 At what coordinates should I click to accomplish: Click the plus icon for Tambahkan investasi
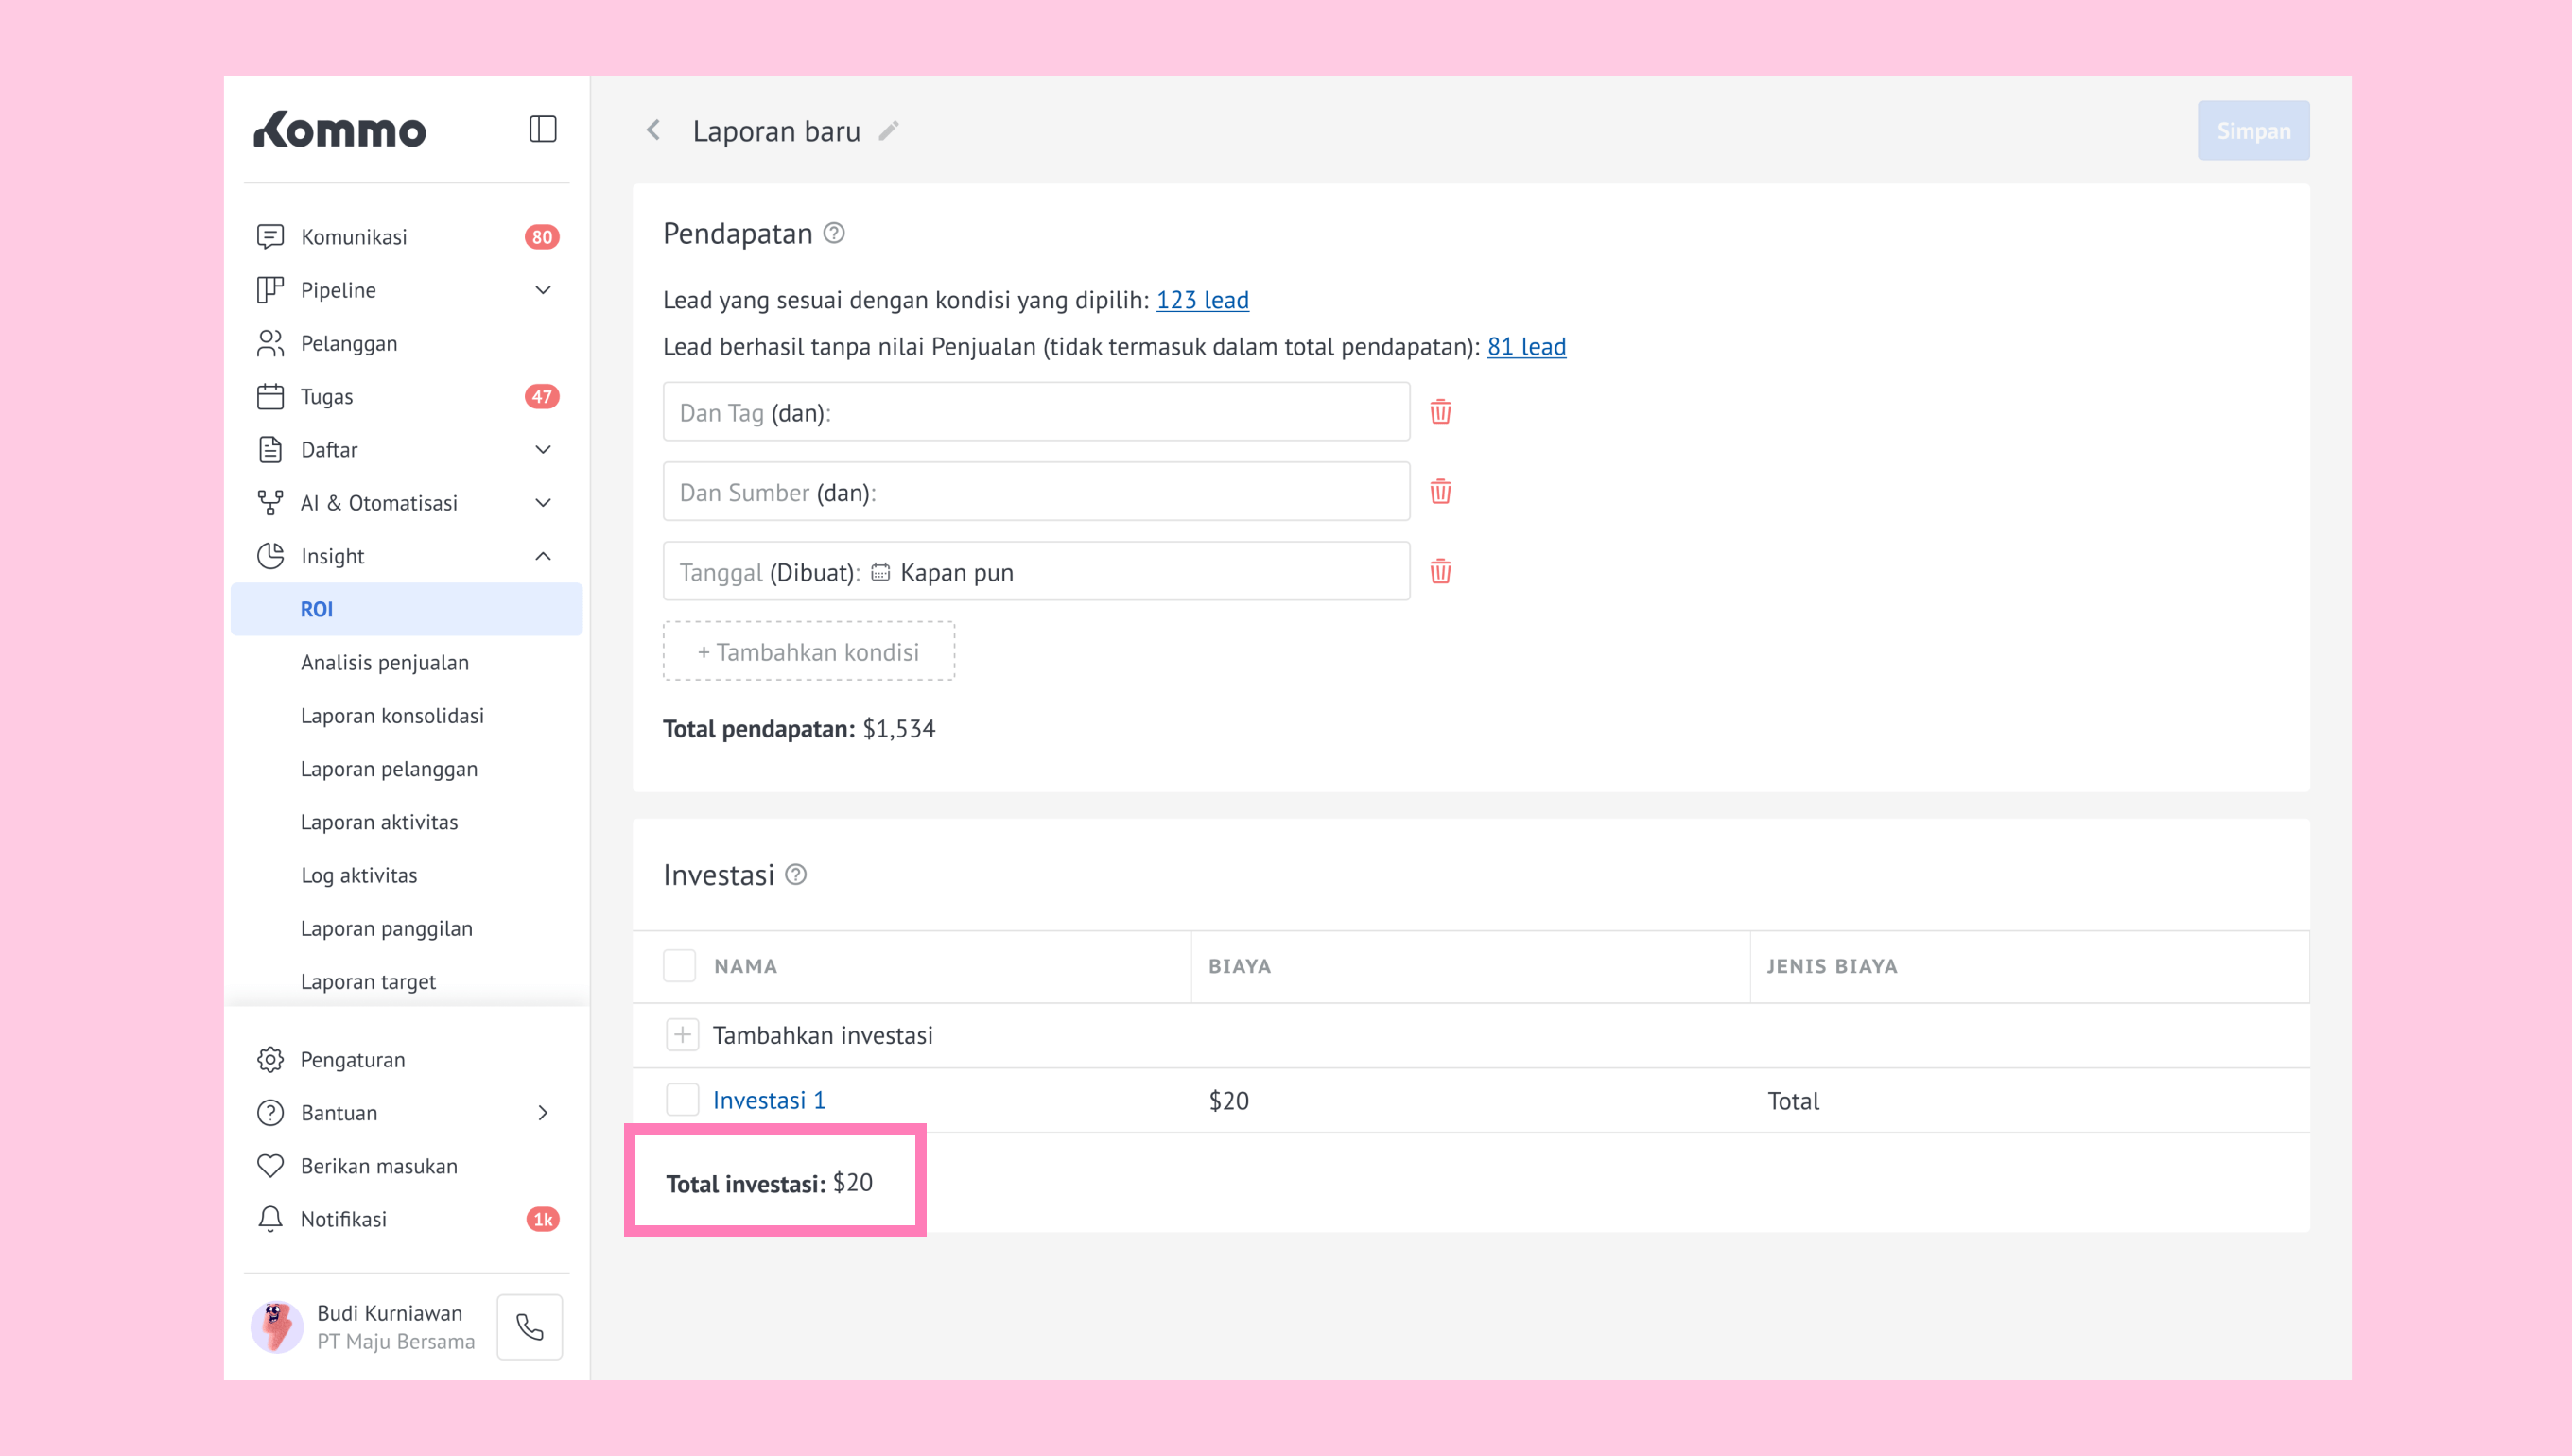click(x=682, y=1035)
